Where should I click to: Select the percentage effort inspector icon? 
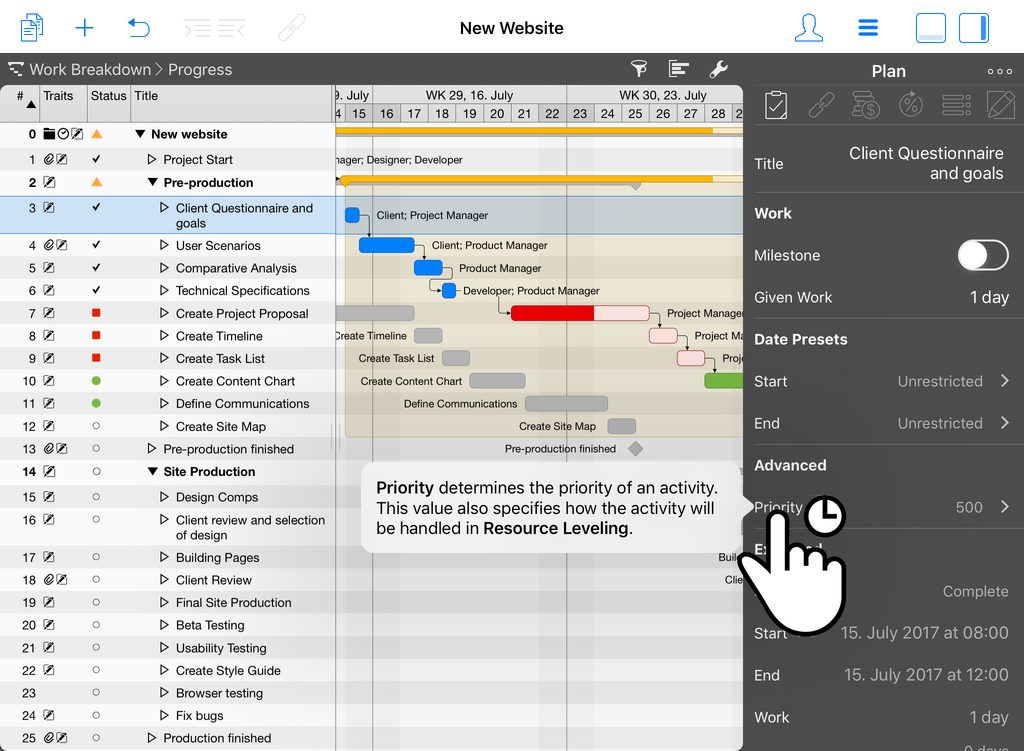pyautogui.click(x=912, y=104)
